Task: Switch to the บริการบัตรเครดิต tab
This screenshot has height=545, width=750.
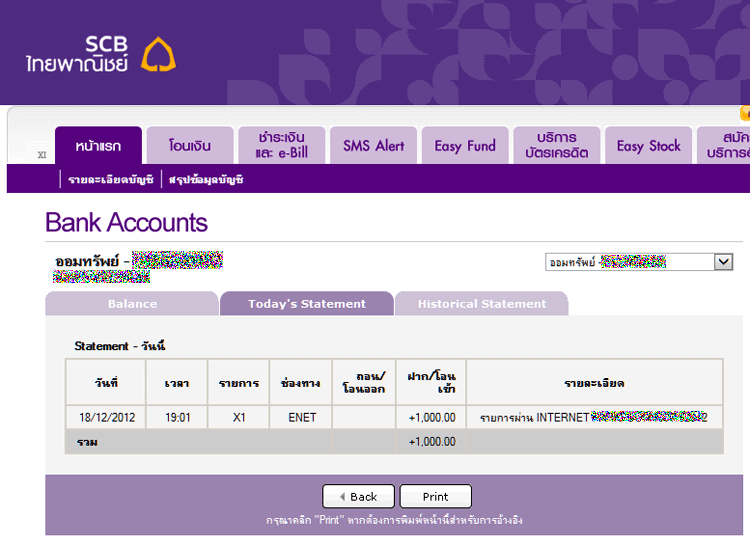Action: 556,146
